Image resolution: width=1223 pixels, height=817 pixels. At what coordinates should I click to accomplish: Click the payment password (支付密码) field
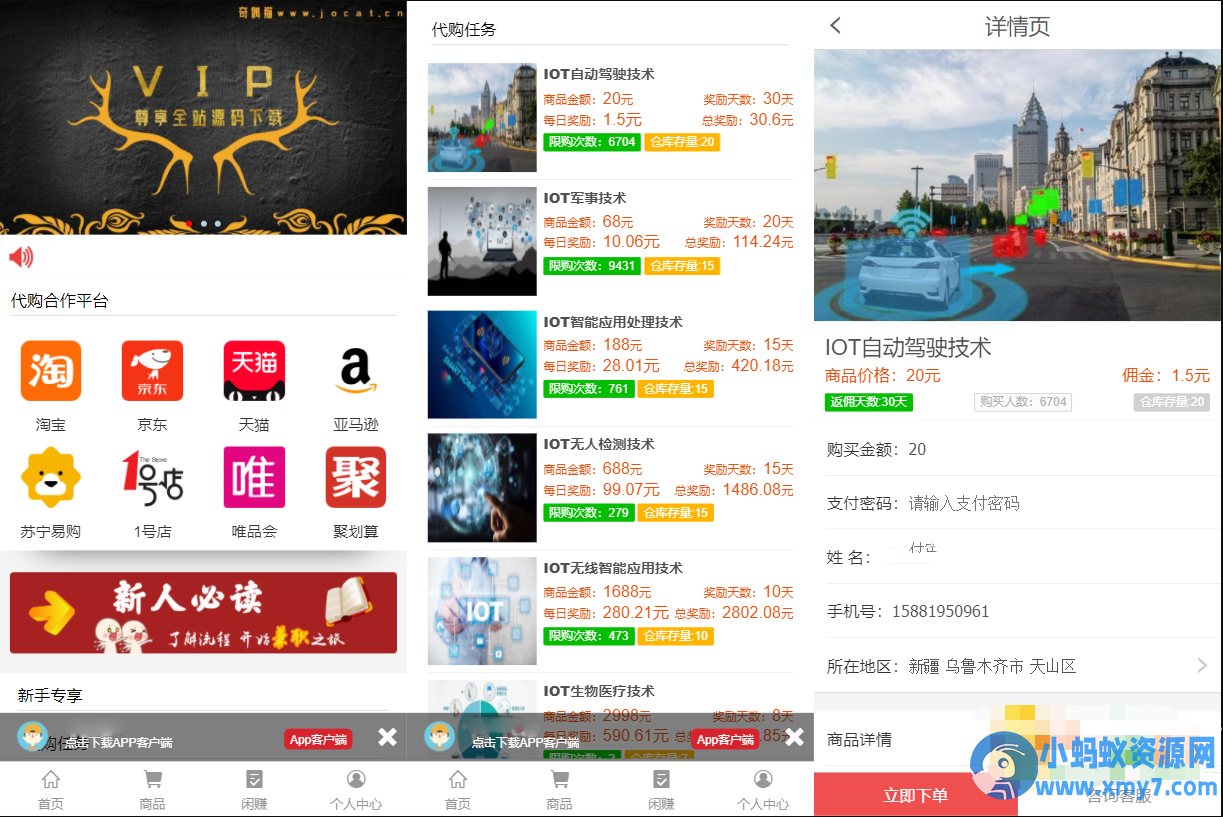coord(1017,503)
